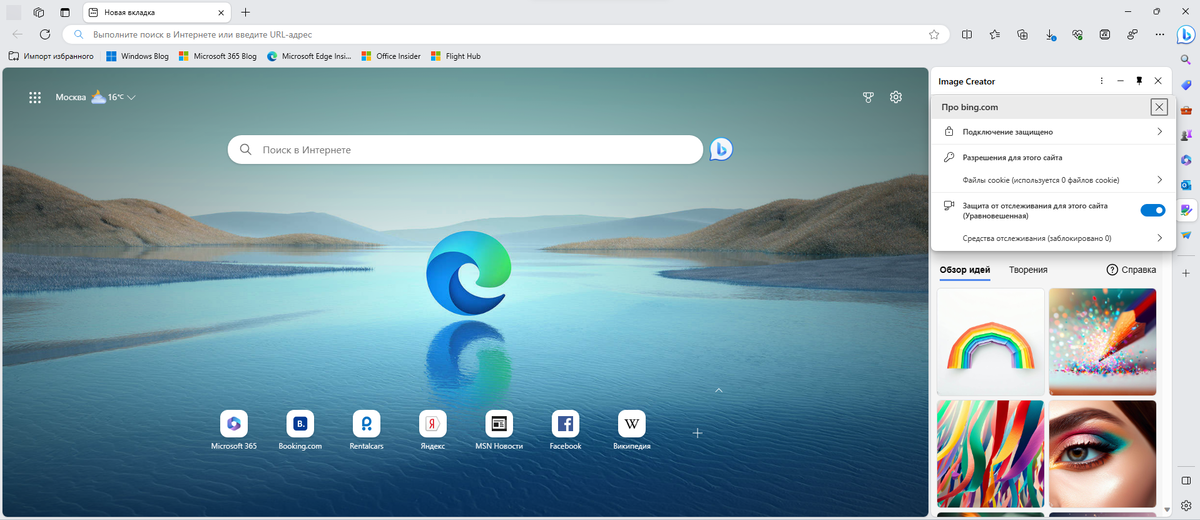The image size is (1200, 520).
Task: Expand Файлы cookie details arrow
Action: tap(1159, 180)
